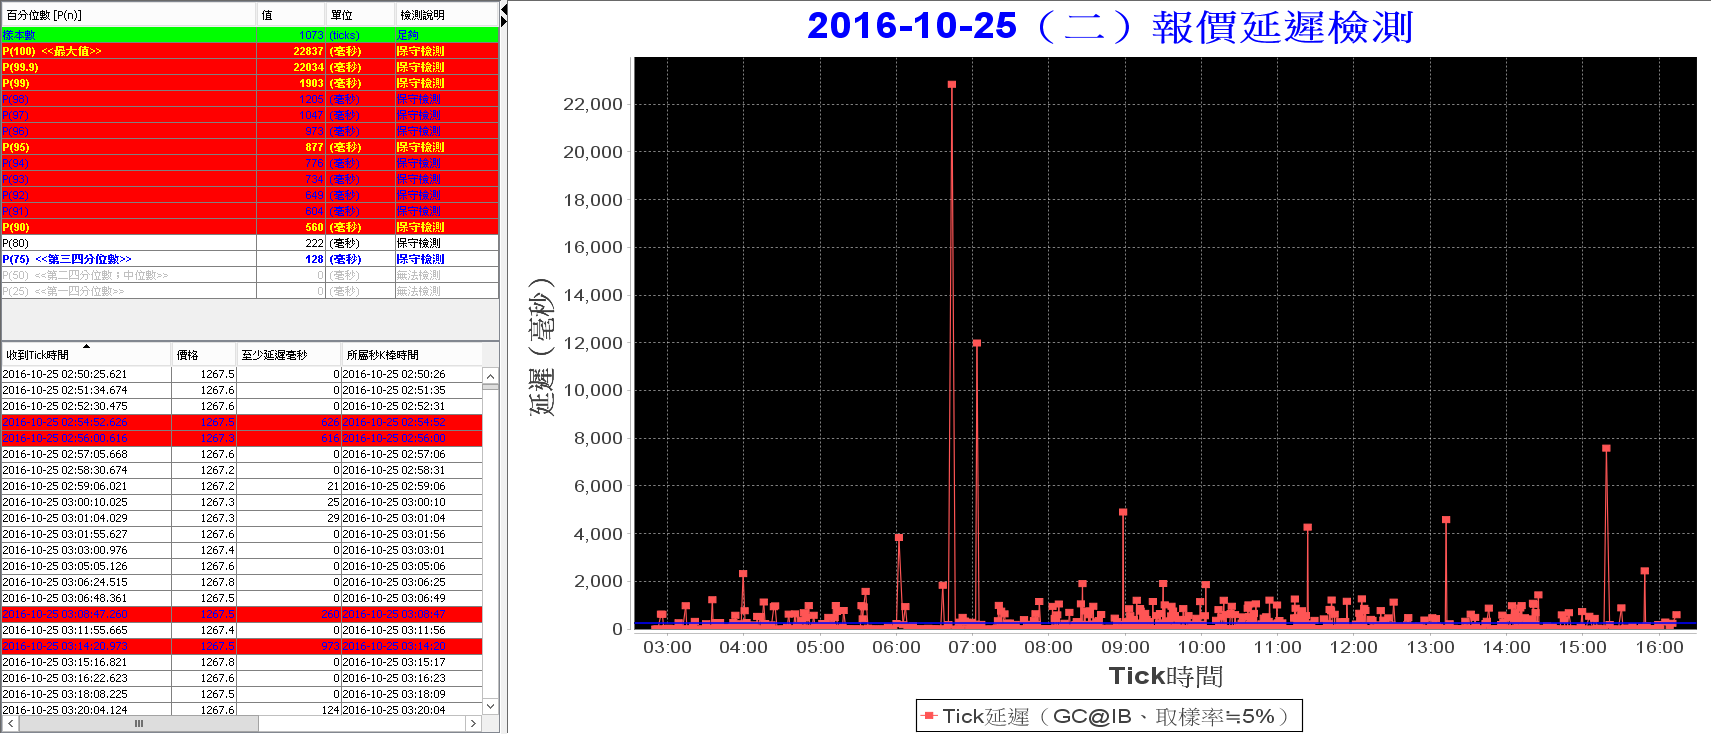Select the P(99.9) percentile row
The height and width of the screenshot is (734, 1712).
250,67
